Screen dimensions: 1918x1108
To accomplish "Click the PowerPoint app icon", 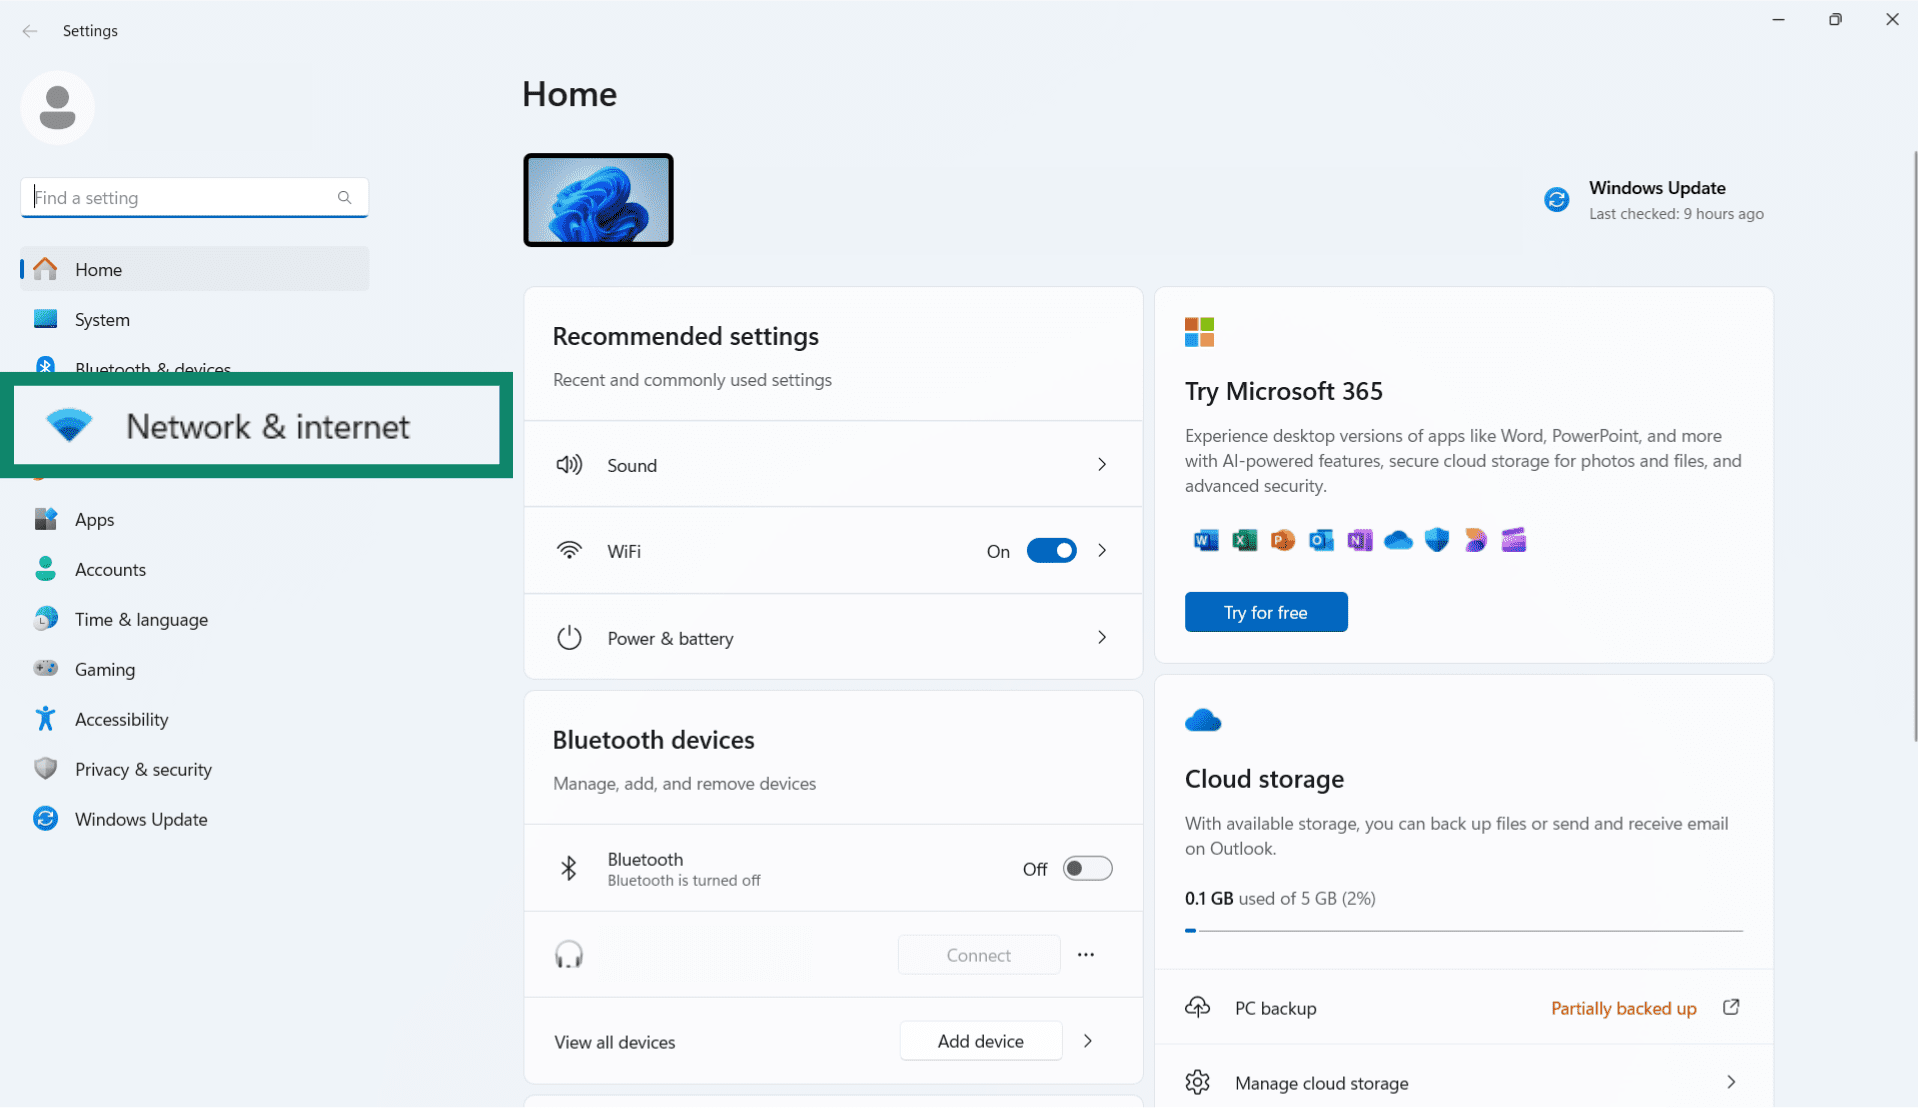I will pyautogui.click(x=1282, y=541).
